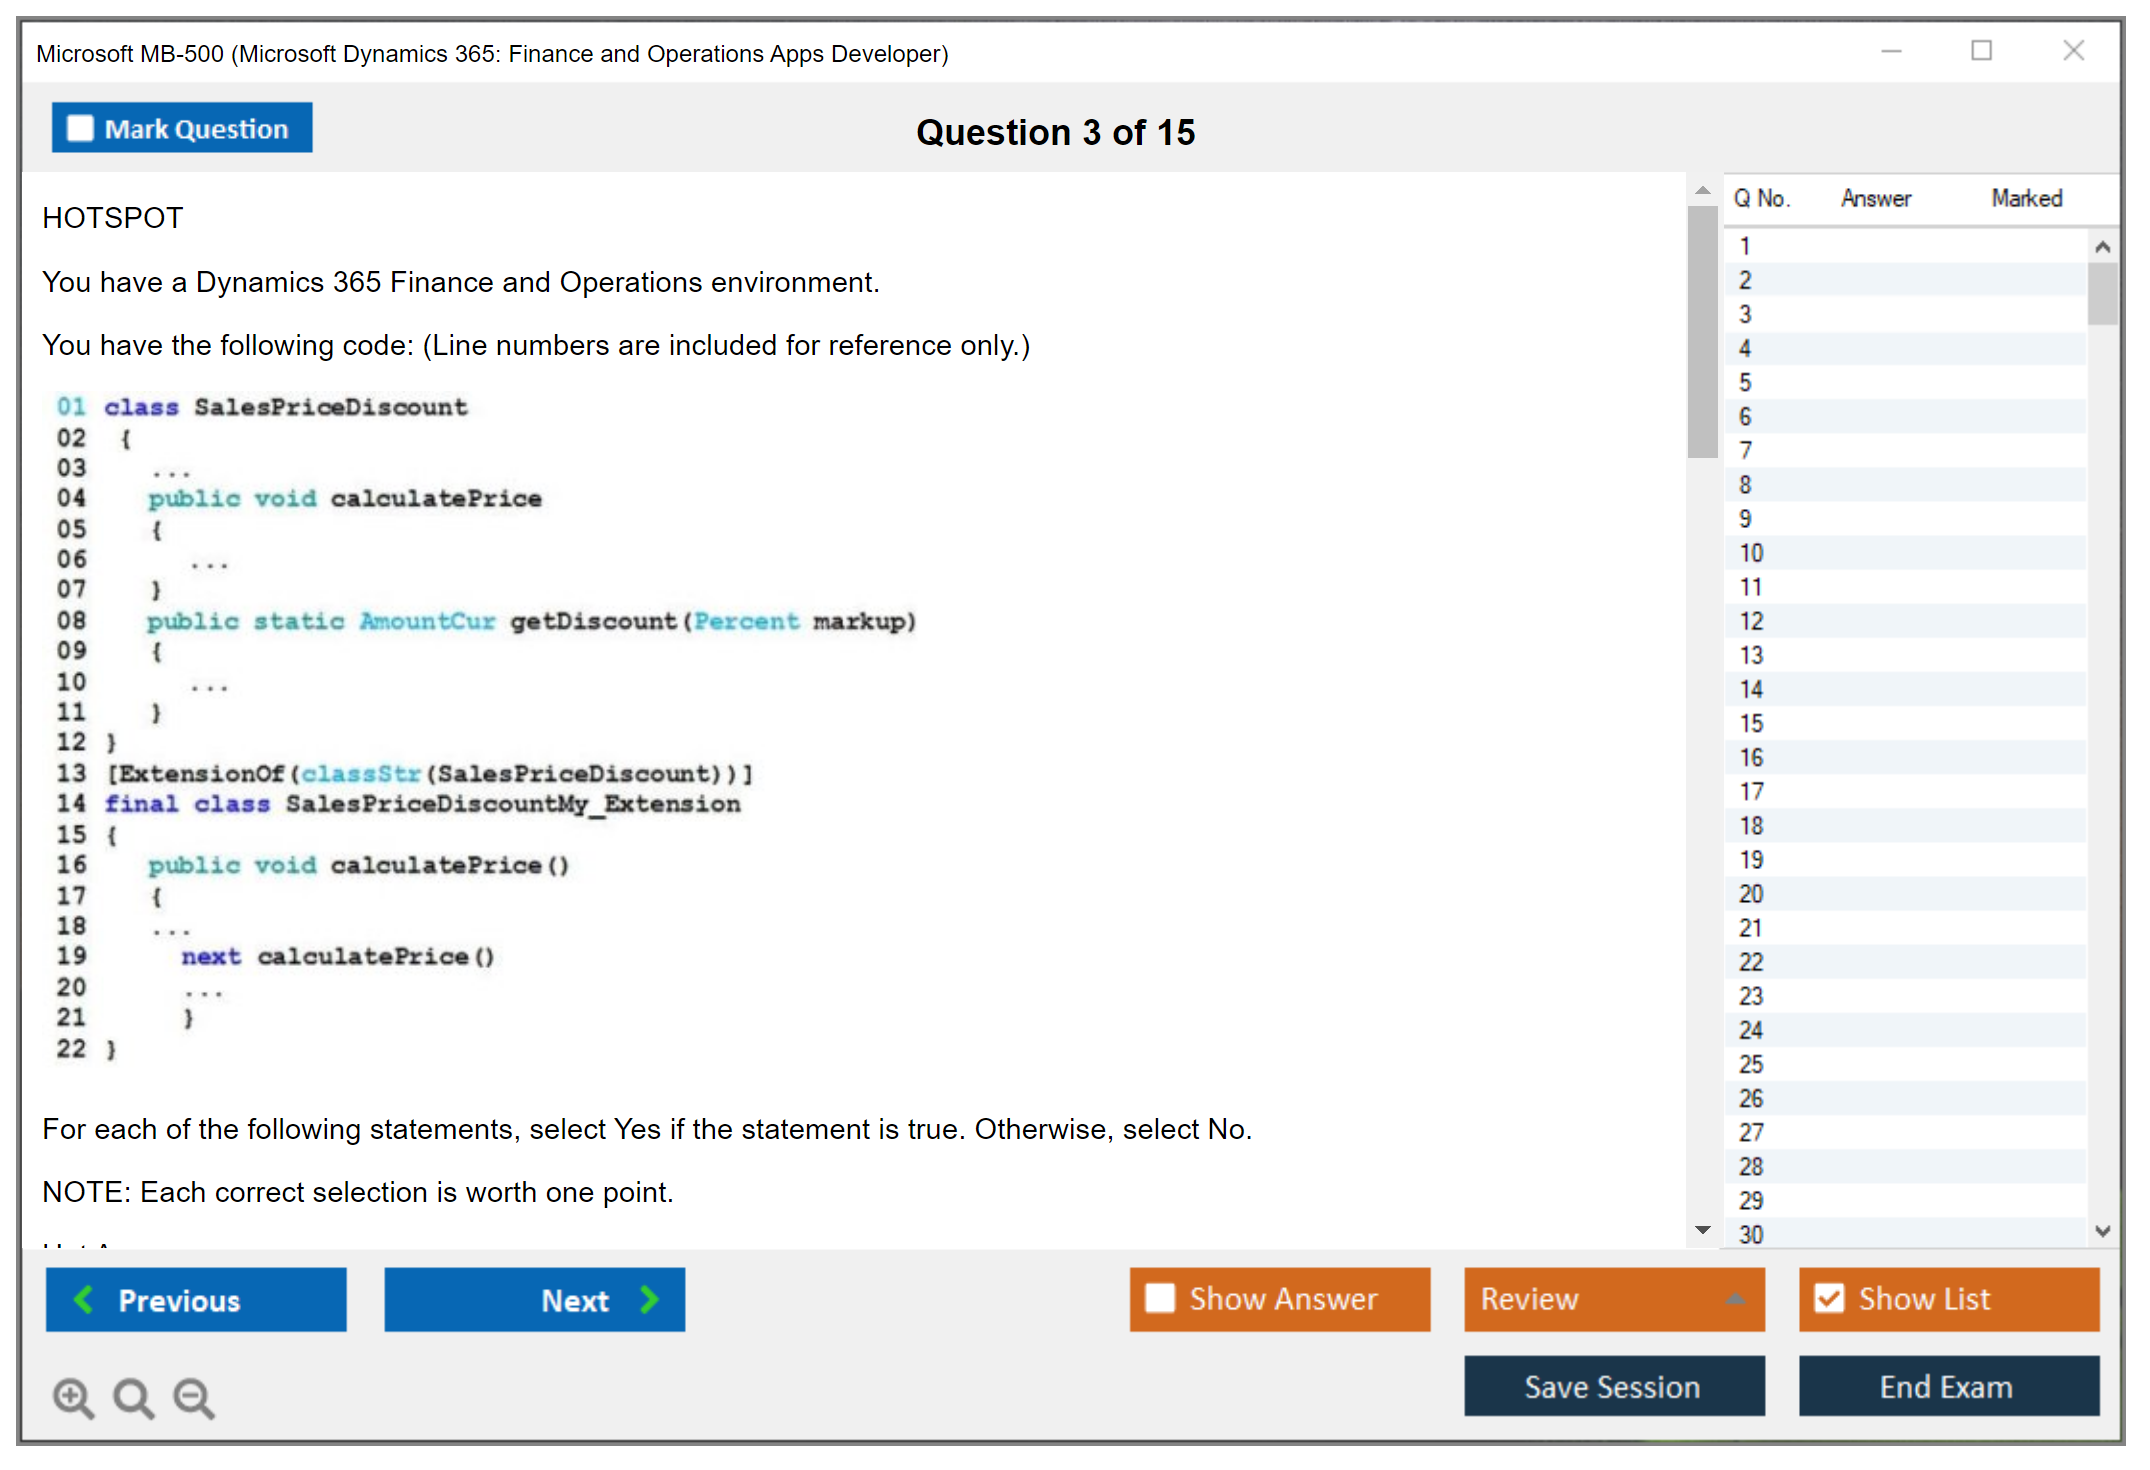Click question list scroll-up arrow
The image size is (2150, 1470).
(2102, 247)
